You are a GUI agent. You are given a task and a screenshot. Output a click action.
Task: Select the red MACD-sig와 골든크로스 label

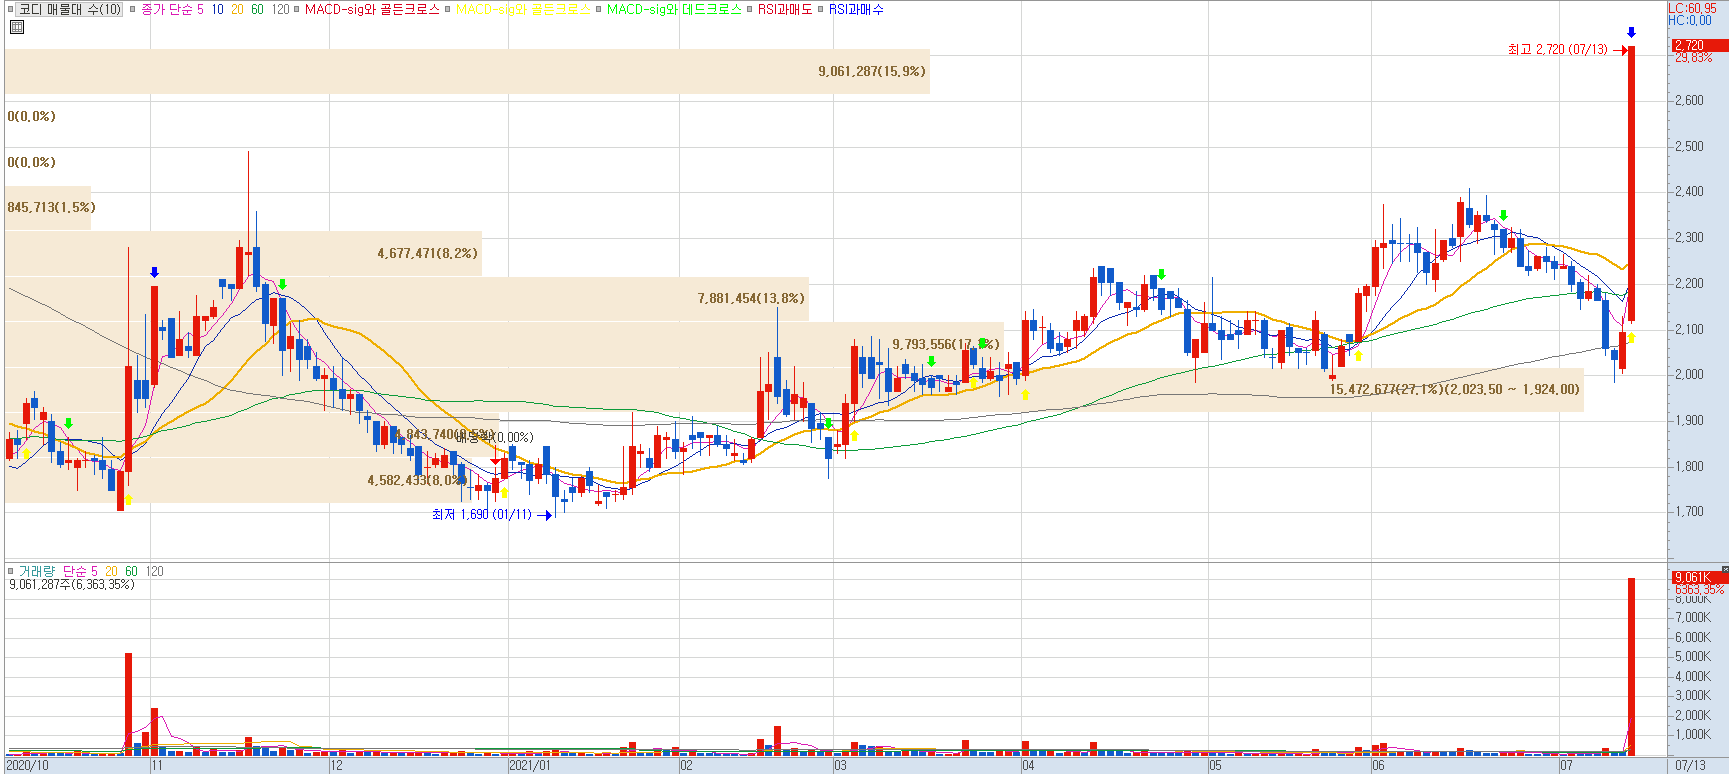click(x=372, y=10)
